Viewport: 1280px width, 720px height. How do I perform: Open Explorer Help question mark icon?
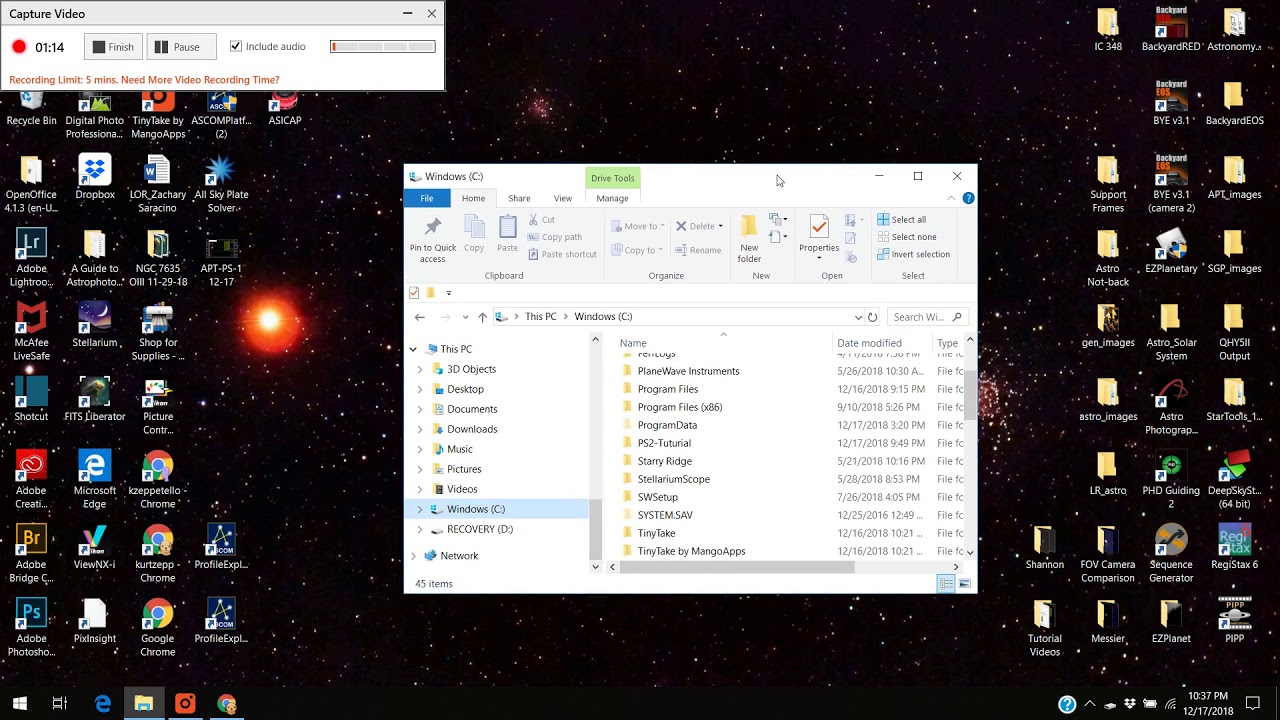(968, 198)
